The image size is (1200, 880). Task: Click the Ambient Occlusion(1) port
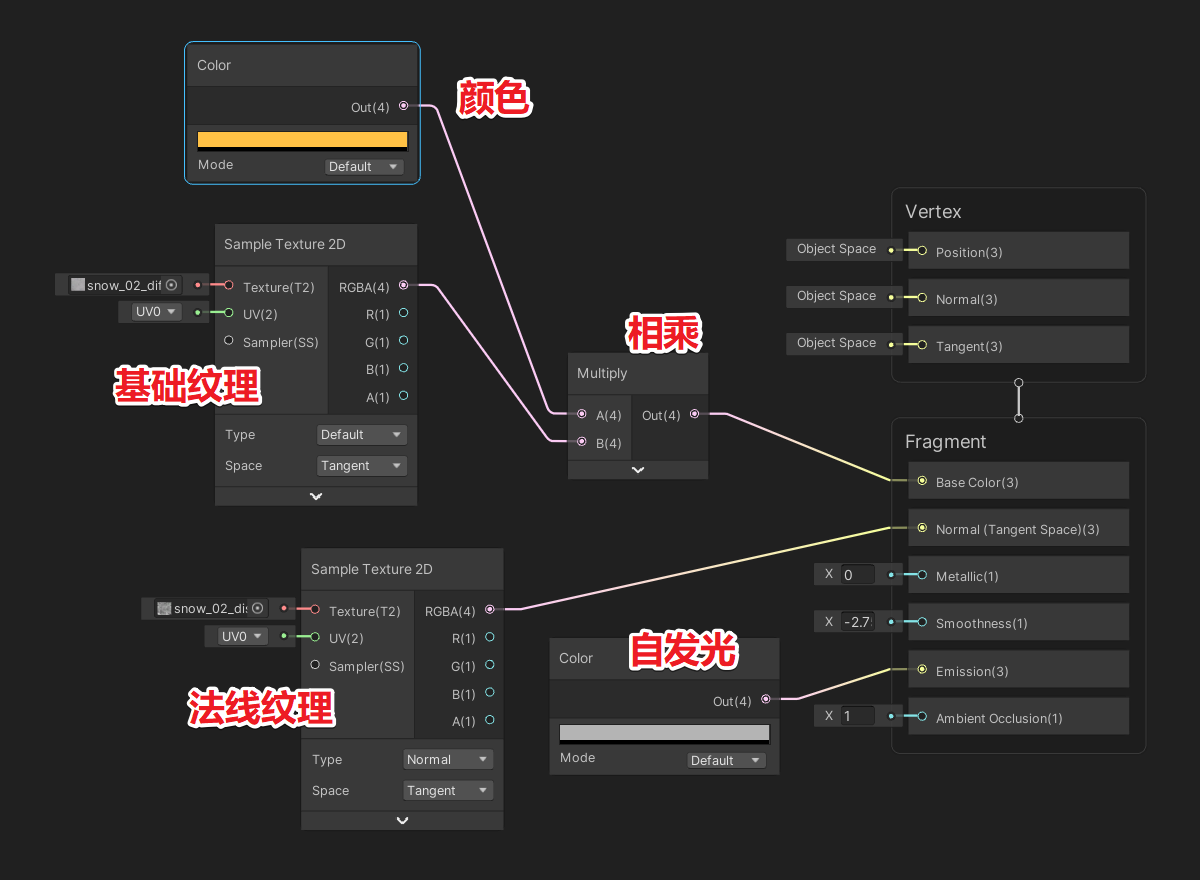point(921,717)
